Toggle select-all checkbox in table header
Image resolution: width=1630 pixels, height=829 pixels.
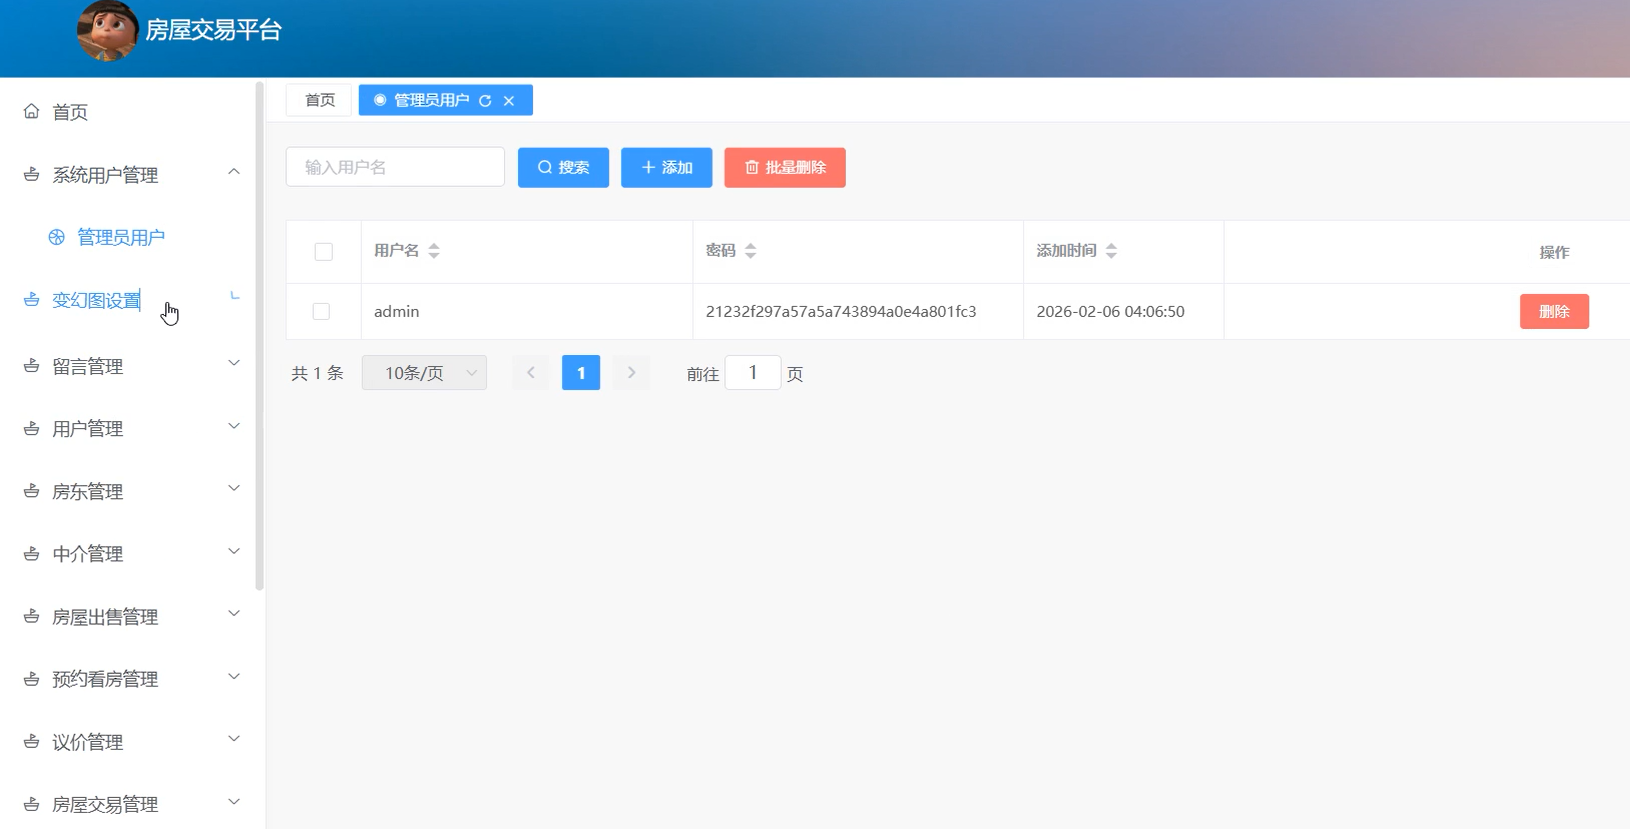(x=324, y=252)
